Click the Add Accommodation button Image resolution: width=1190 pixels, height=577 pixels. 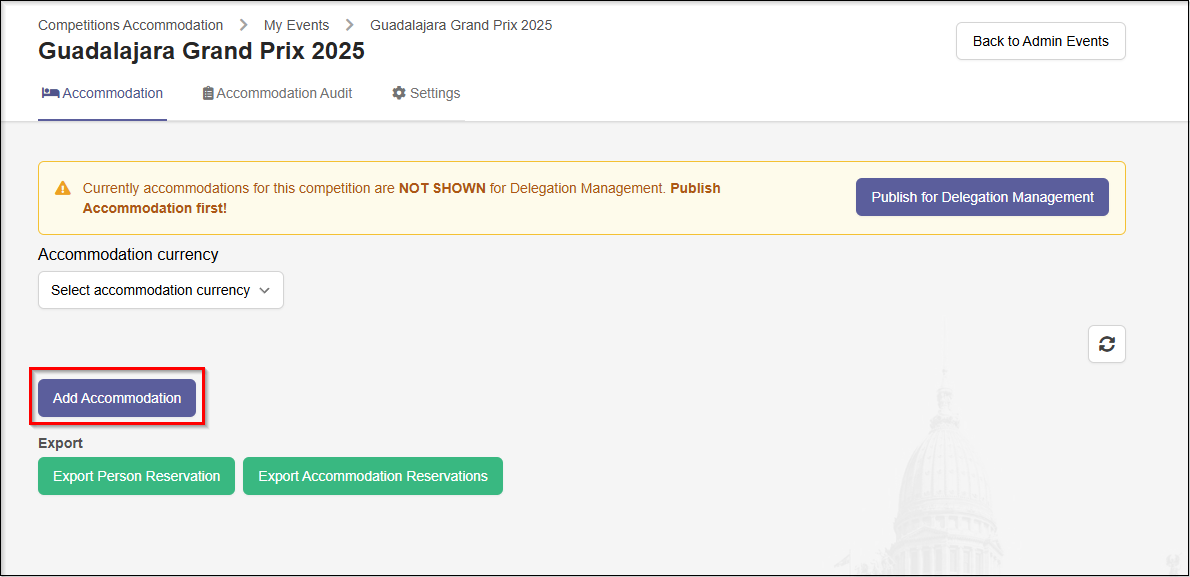(x=117, y=398)
